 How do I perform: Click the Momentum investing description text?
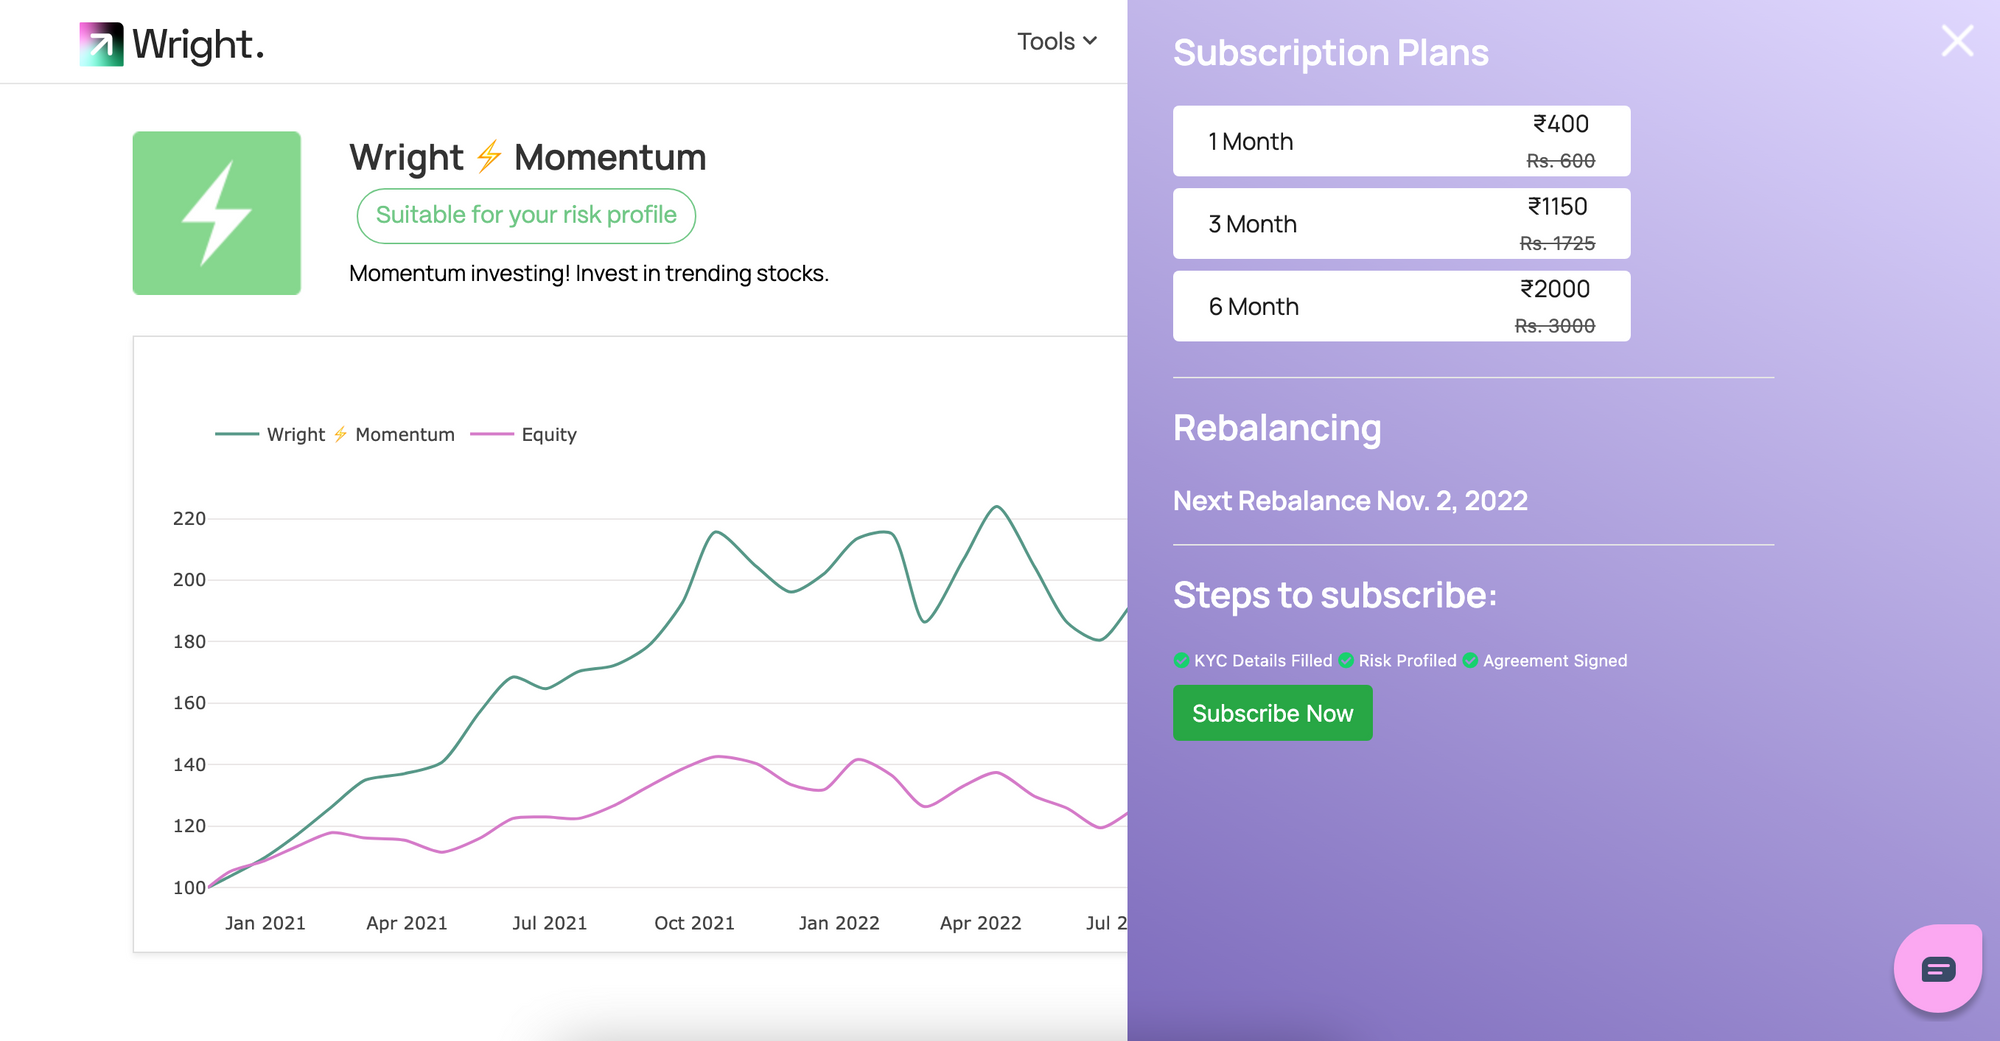(x=589, y=273)
